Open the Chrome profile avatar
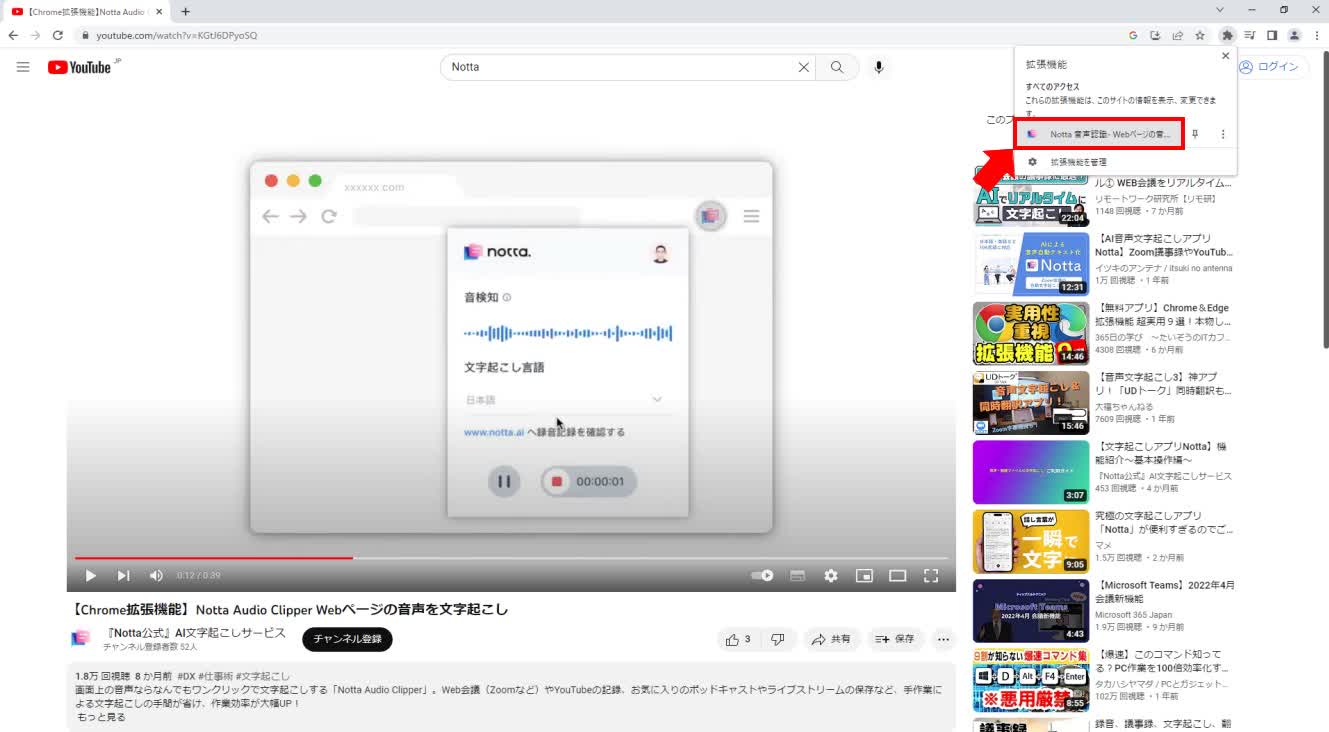This screenshot has height=732, width=1329. pos(1294,35)
